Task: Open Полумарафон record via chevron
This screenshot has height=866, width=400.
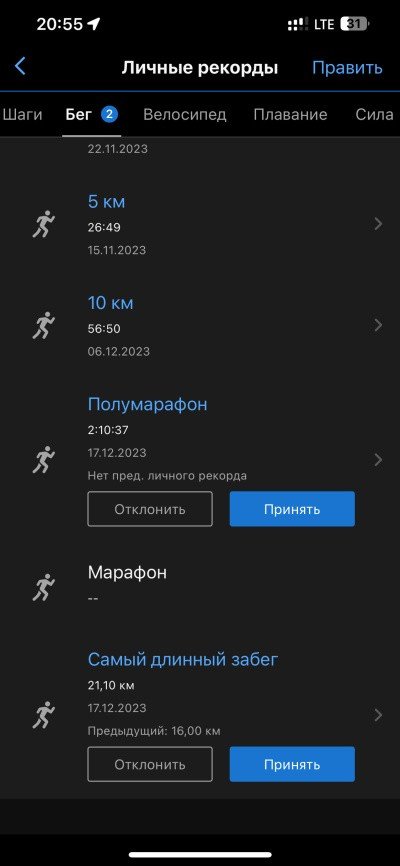Action: (378, 460)
